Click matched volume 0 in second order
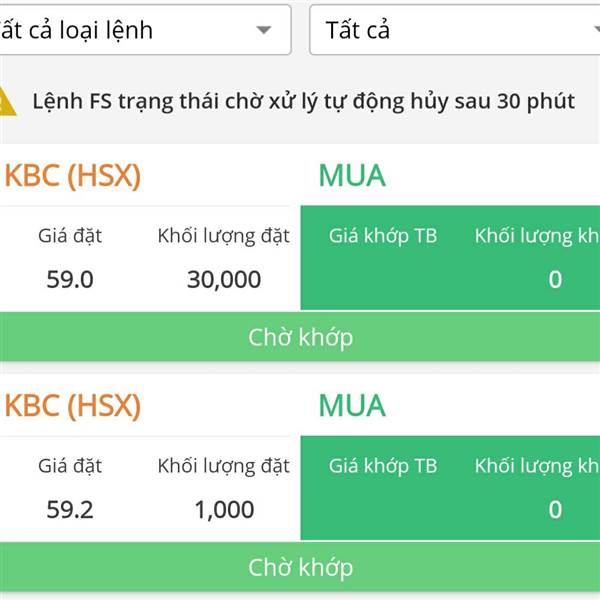This screenshot has height=600, width=600. [555, 509]
